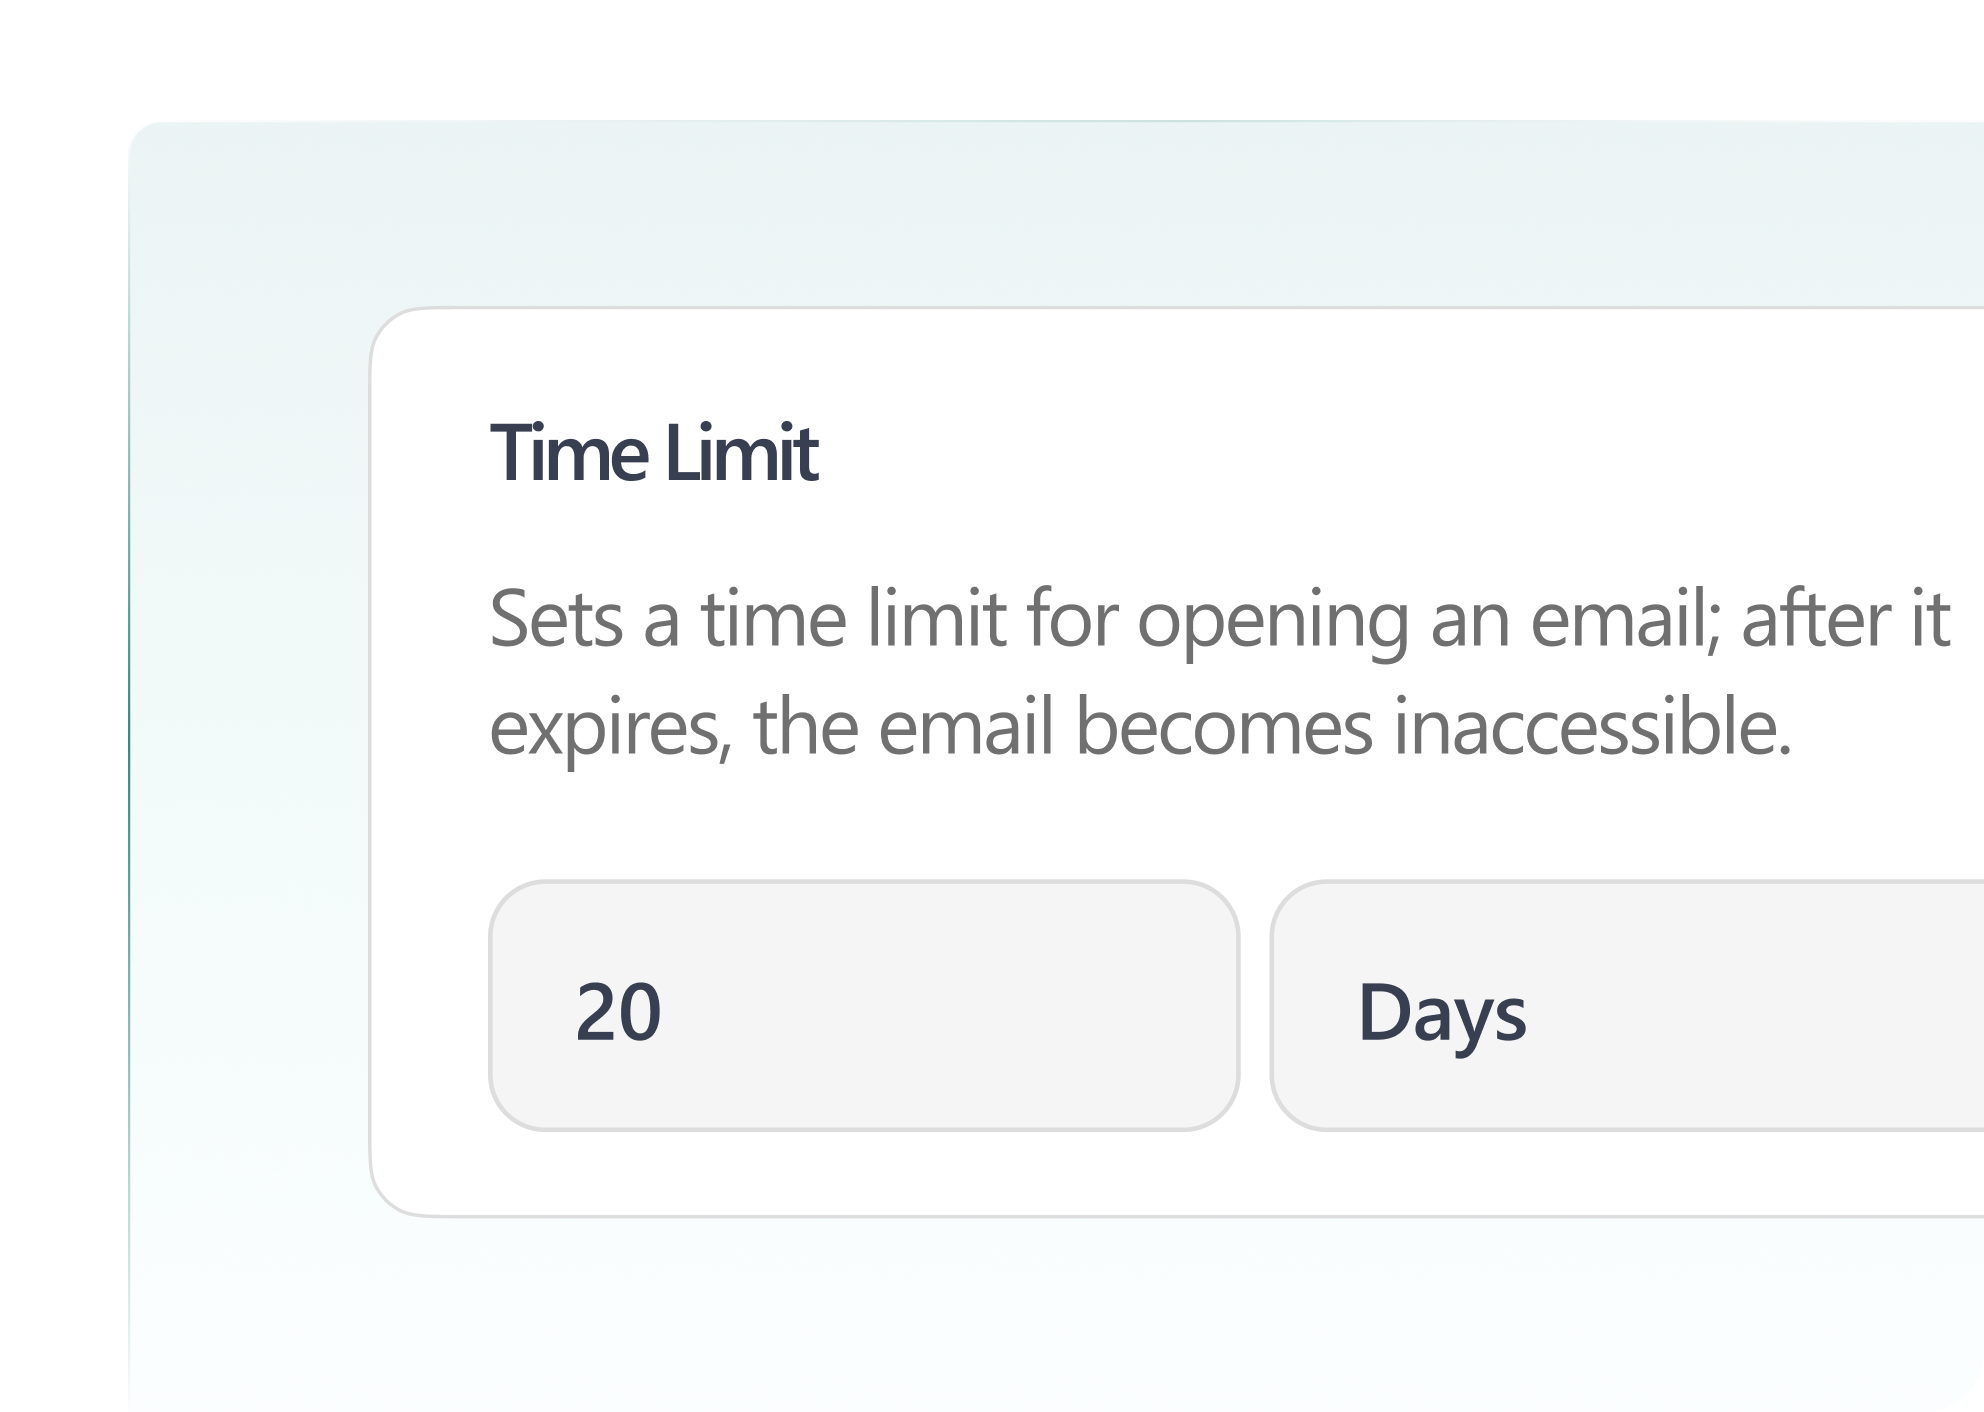This screenshot has width=1984, height=1412.
Task: Click the word "Sets" in the description
Action: click(x=556, y=620)
